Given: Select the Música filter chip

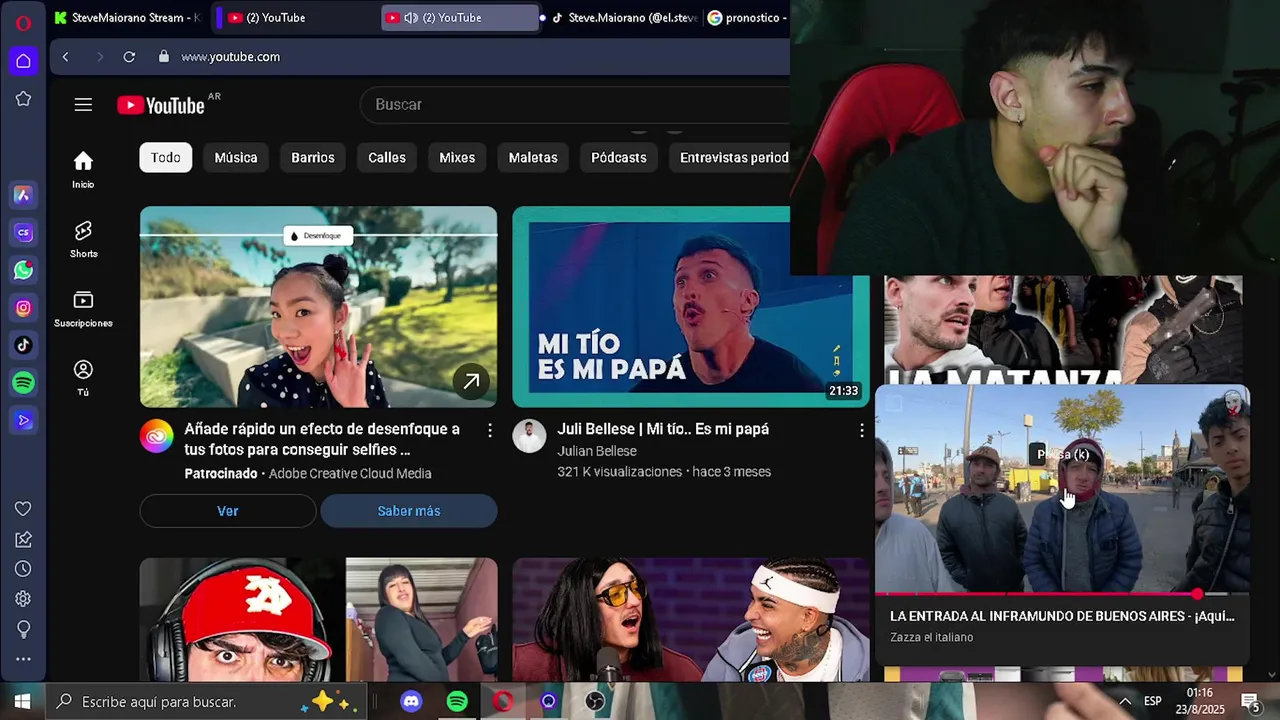Looking at the screenshot, I should tap(236, 157).
